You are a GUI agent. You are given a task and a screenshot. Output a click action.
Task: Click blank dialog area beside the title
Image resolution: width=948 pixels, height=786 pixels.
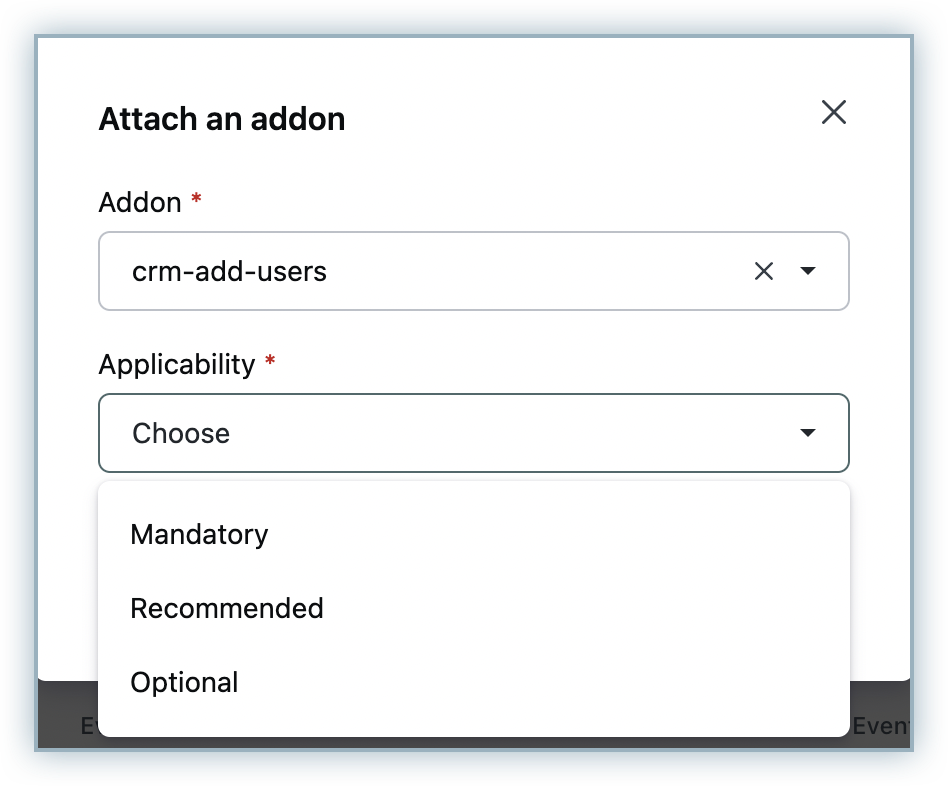tap(580, 119)
